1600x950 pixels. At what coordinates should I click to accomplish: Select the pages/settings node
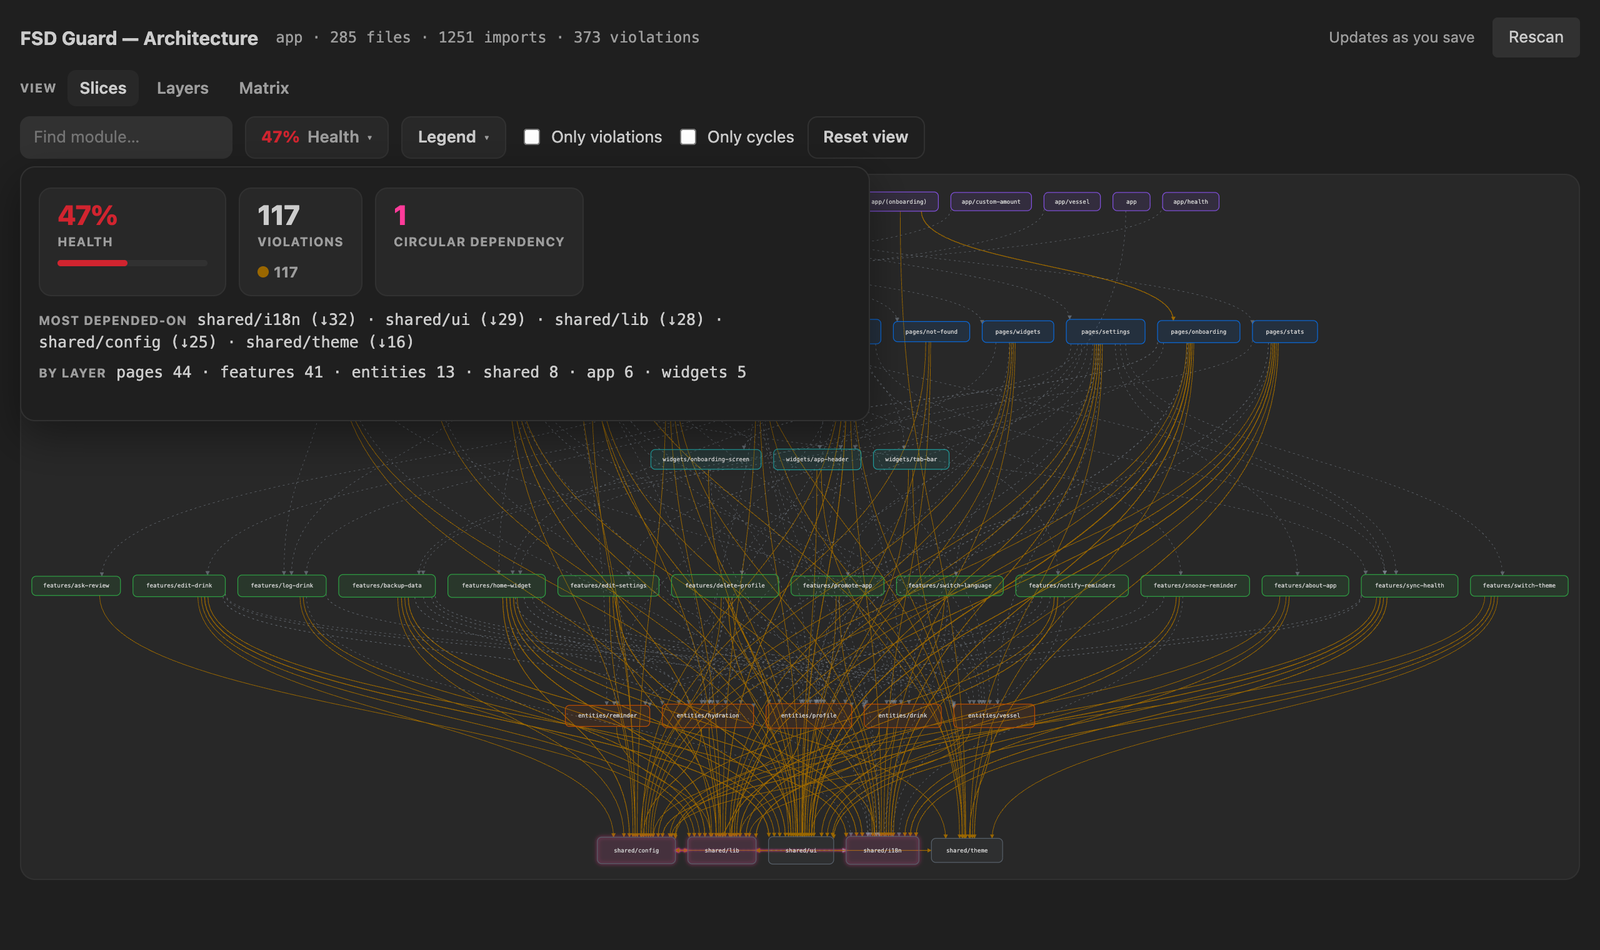[1105, 332]
